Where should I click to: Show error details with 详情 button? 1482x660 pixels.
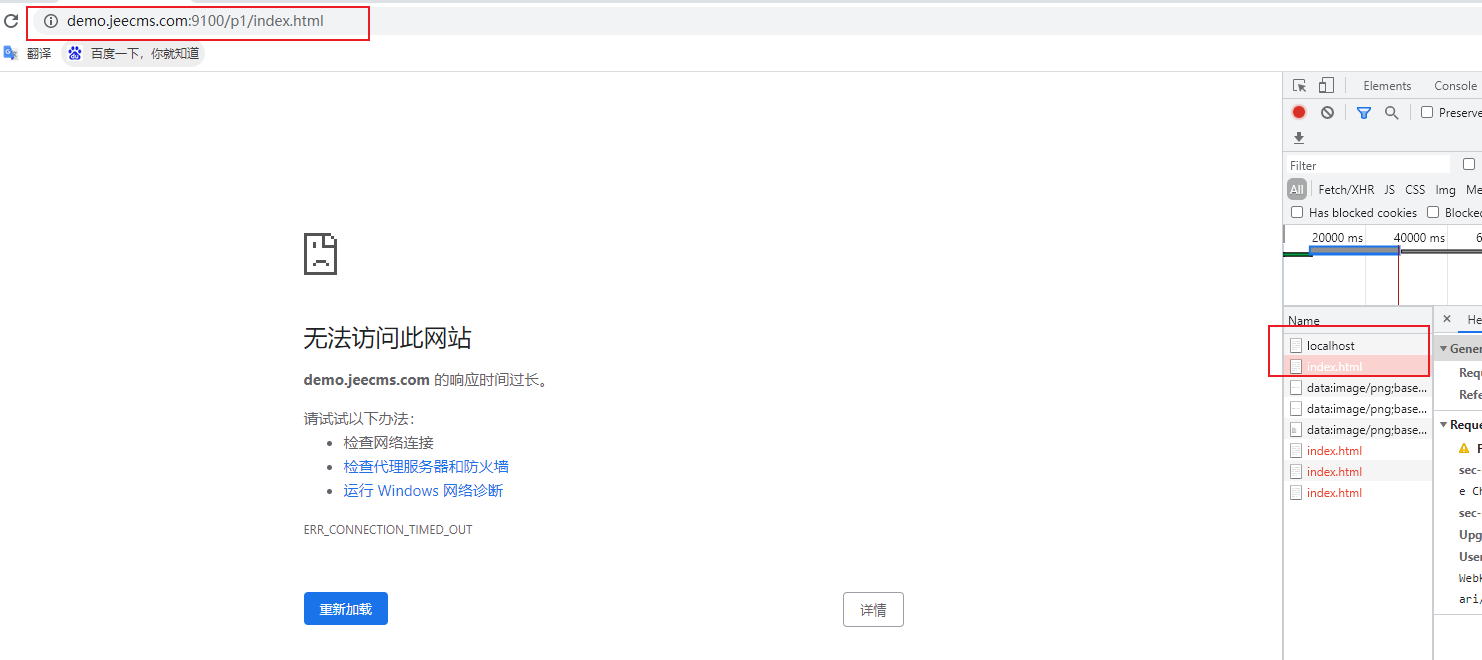[x=873, y=609]
